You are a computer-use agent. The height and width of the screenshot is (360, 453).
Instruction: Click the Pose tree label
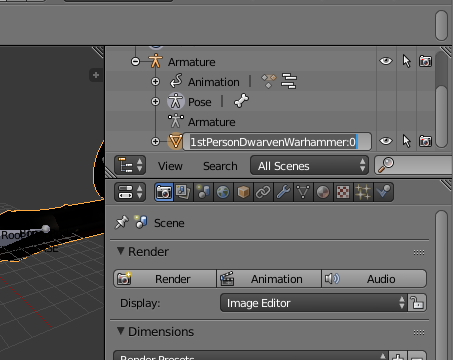pos(200,102)
